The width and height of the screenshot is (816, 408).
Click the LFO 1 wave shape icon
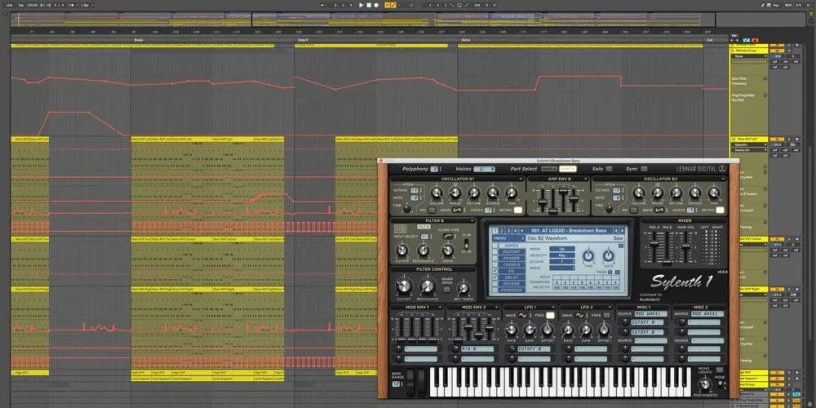[x=522, y=315]
